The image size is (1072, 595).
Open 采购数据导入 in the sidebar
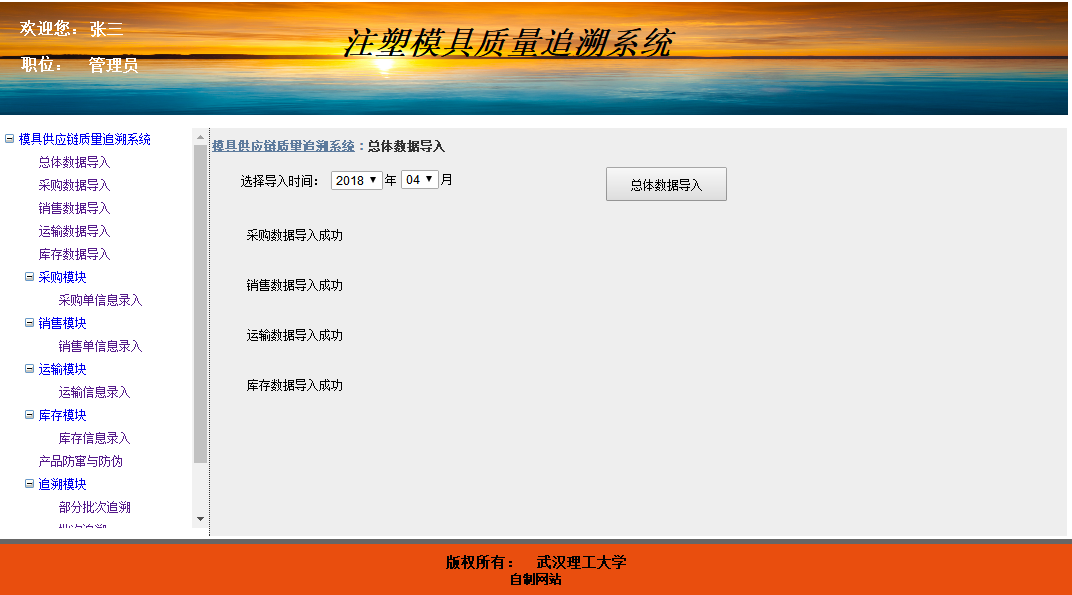(x=74, y=185)
